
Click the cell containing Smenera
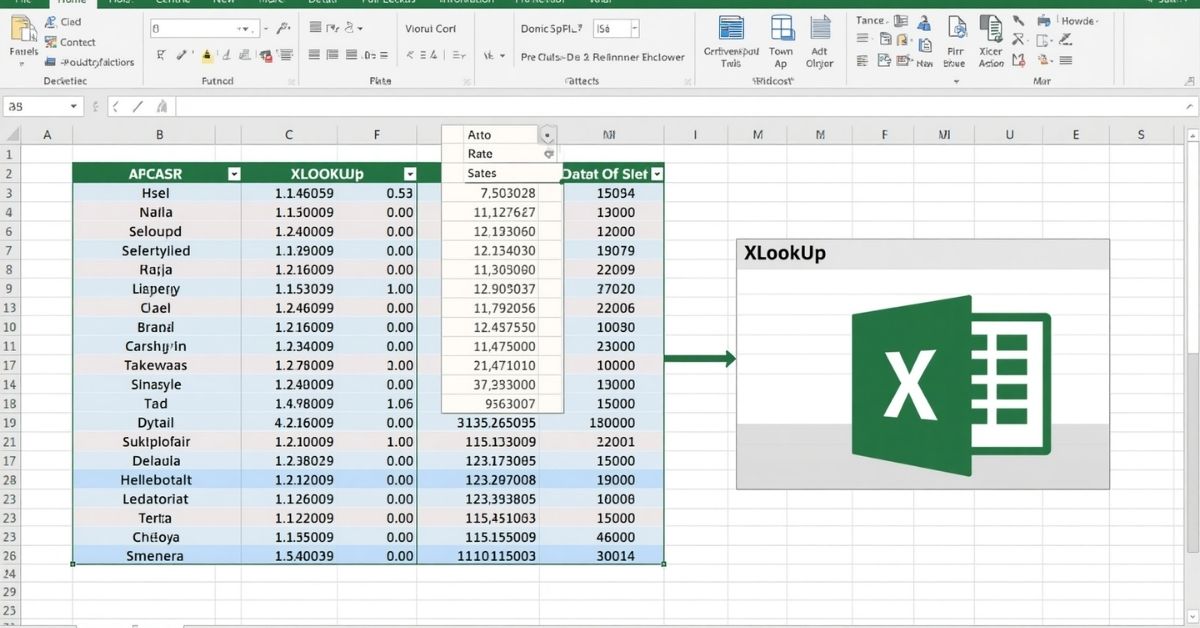156,556
